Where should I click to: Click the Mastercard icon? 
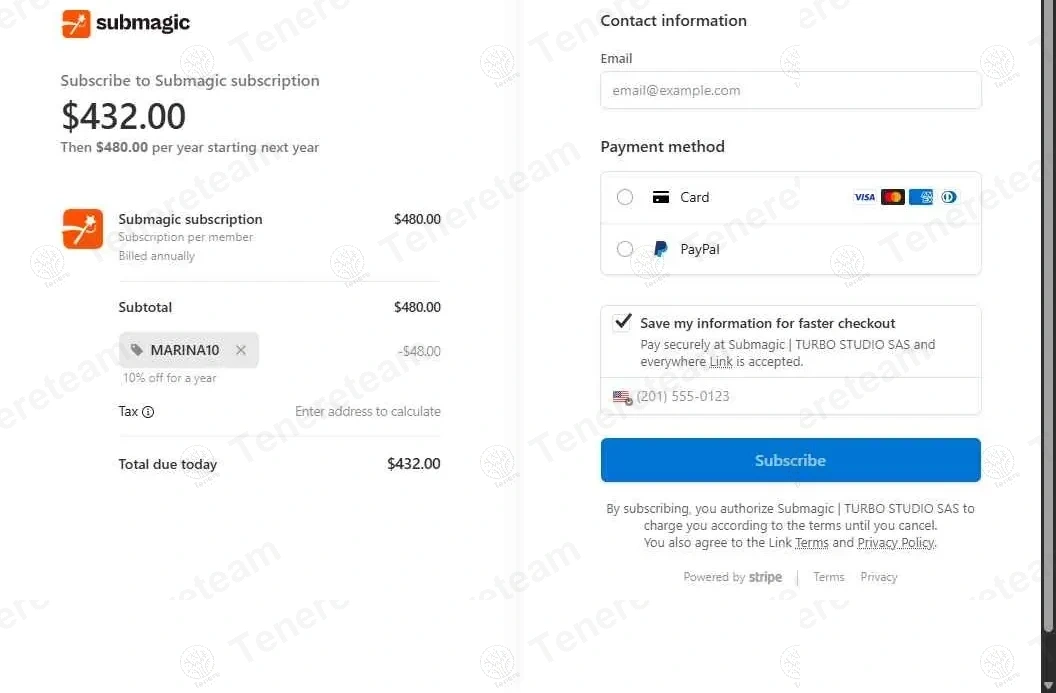pyautogui.click(x=893, y=197)
